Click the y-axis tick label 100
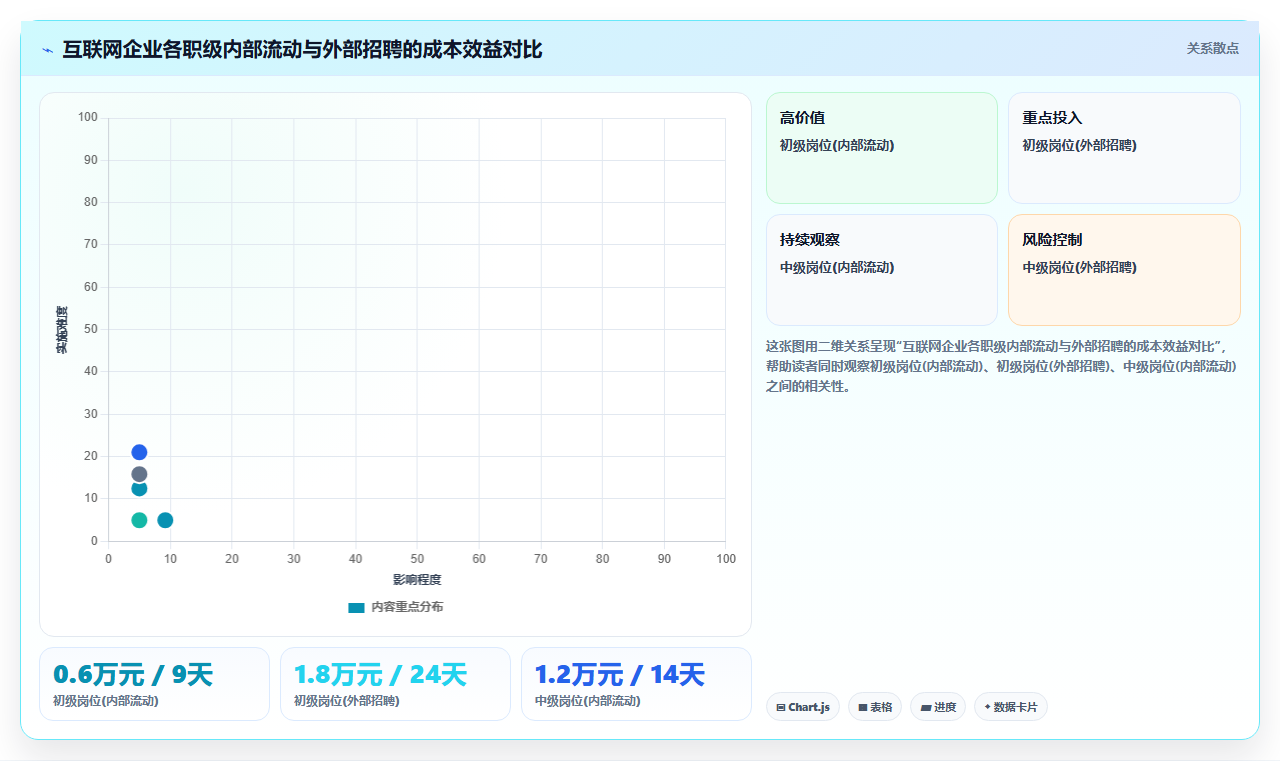 pyautogui.click(x=88, y=118)
